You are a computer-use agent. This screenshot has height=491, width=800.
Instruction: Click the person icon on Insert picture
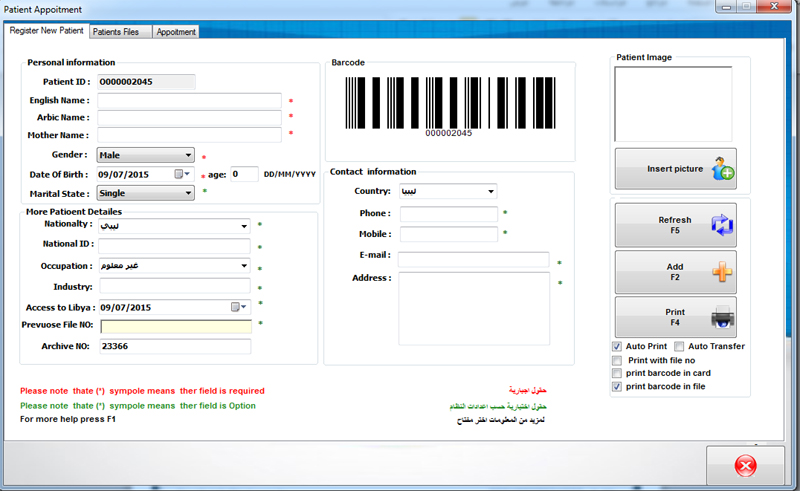coord(722,169)
